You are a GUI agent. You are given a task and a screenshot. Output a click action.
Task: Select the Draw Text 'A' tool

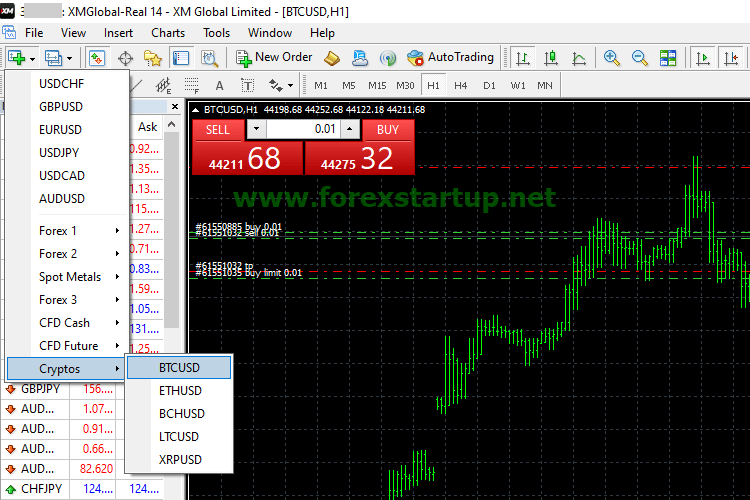click(219, 86)
